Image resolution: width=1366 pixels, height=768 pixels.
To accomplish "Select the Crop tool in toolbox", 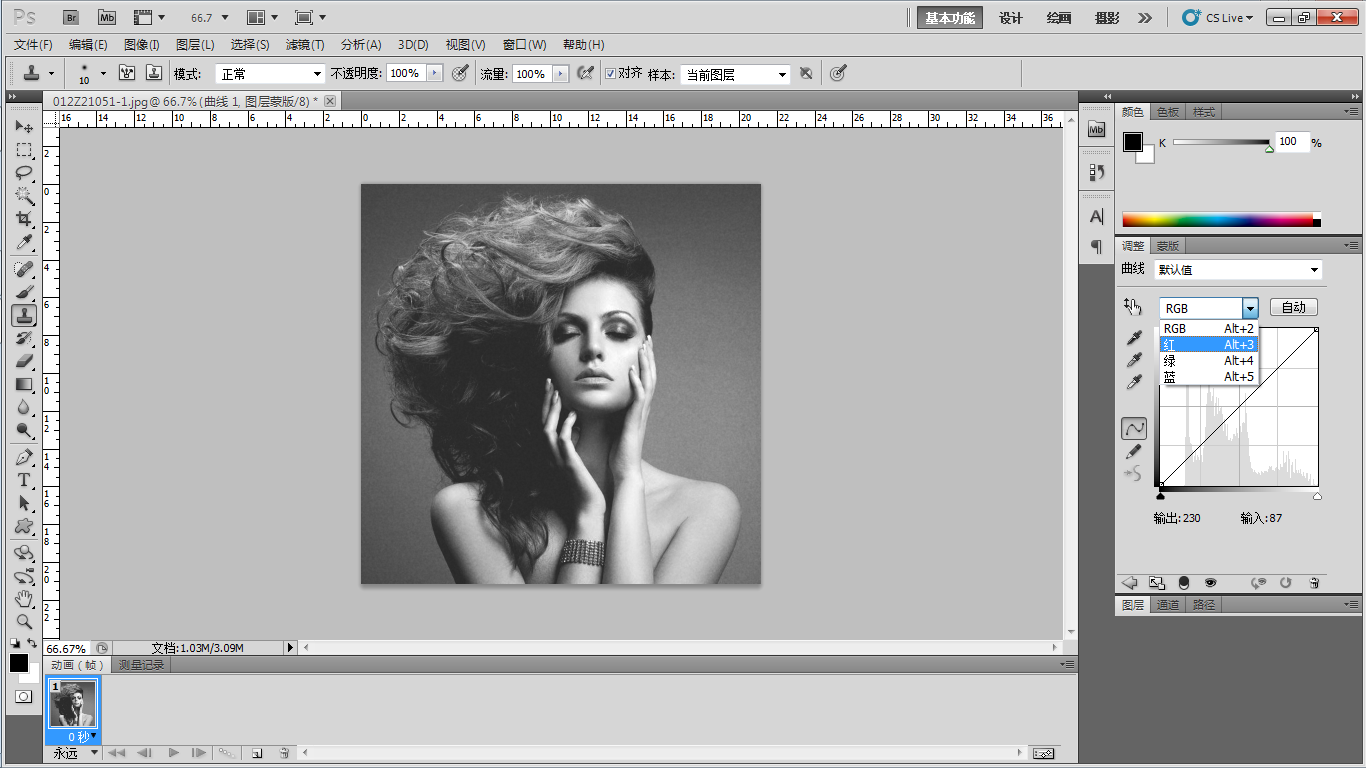I will 24,219.
